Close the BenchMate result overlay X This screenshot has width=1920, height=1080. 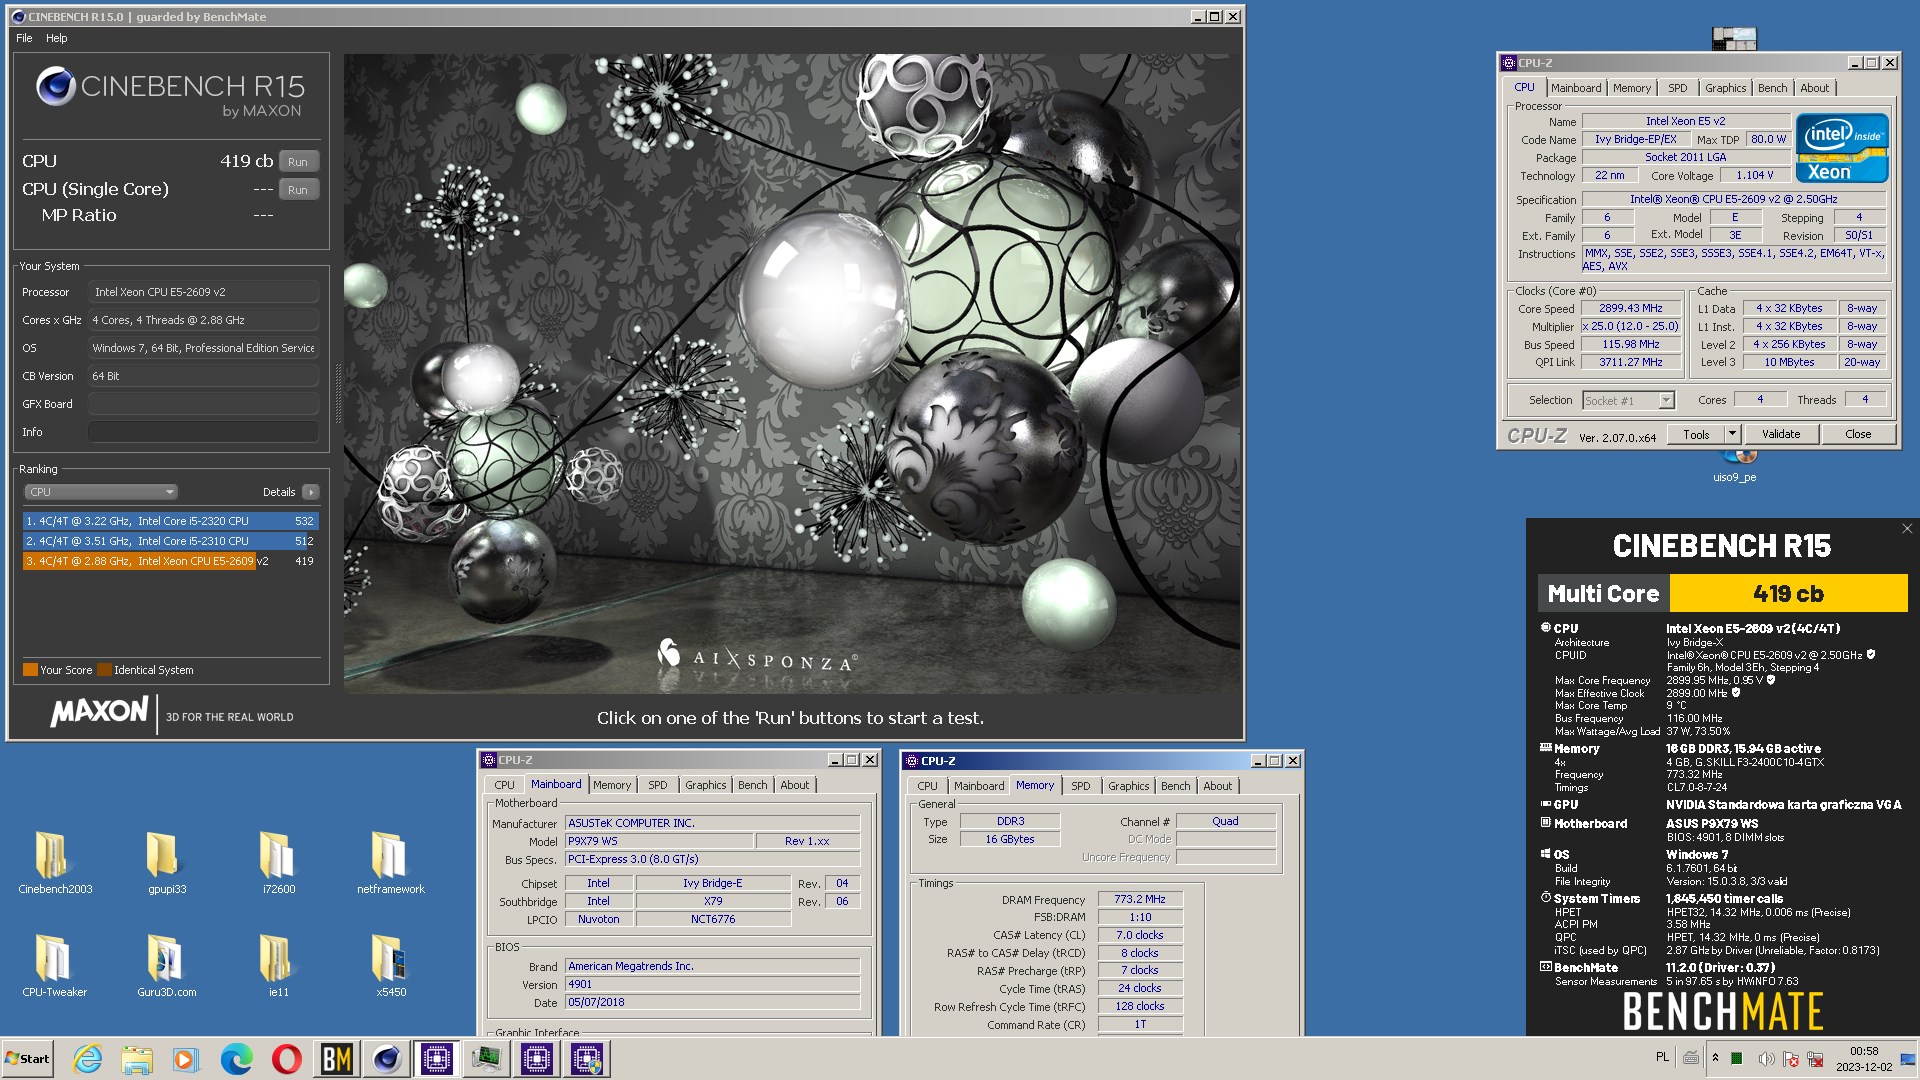point(1907,529)
